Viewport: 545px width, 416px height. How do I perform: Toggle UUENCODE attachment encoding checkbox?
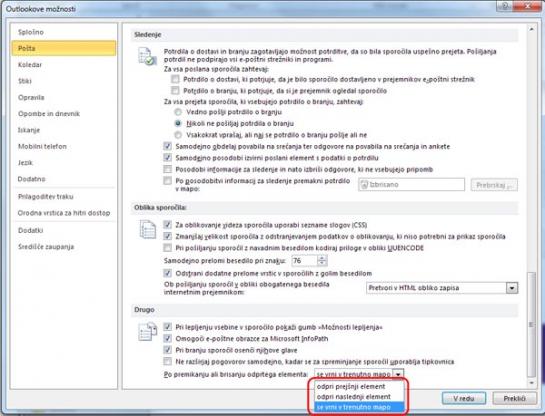168,248
